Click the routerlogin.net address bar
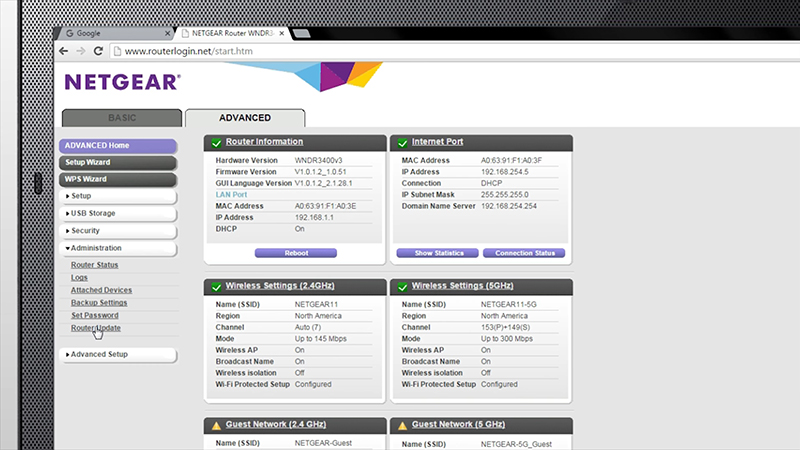This screenshot has height=450, width=800. click(x=454, y=51)
